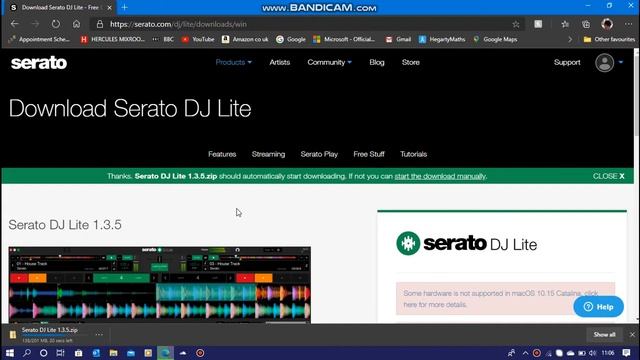The width and height of the screenshot is (640, 360).
Task: Open the volume speaker icon in system tray
Action: pyautogui.click(x=592, y=353)
